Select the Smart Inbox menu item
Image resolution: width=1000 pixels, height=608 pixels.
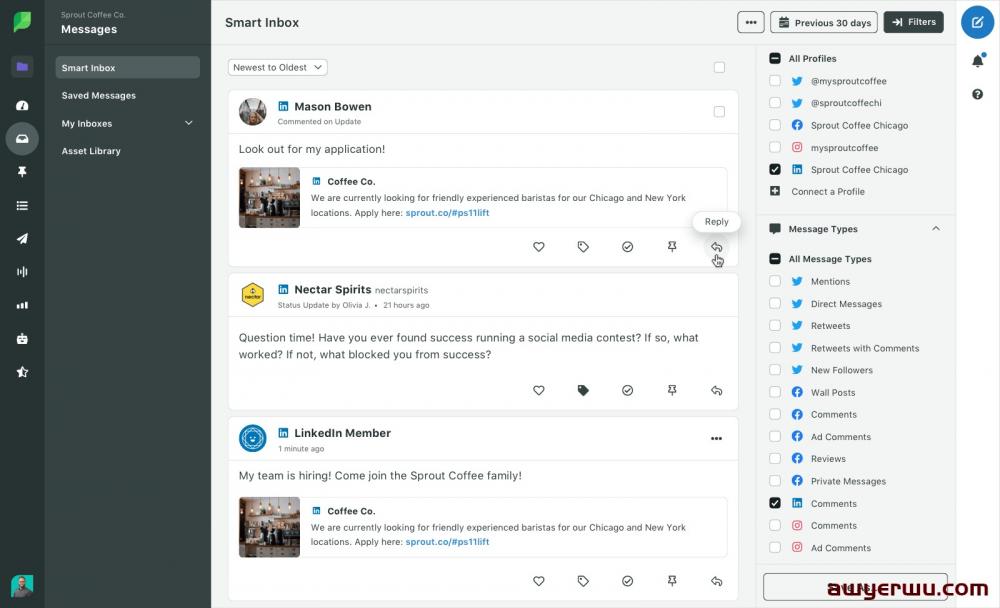pos(128,68)
